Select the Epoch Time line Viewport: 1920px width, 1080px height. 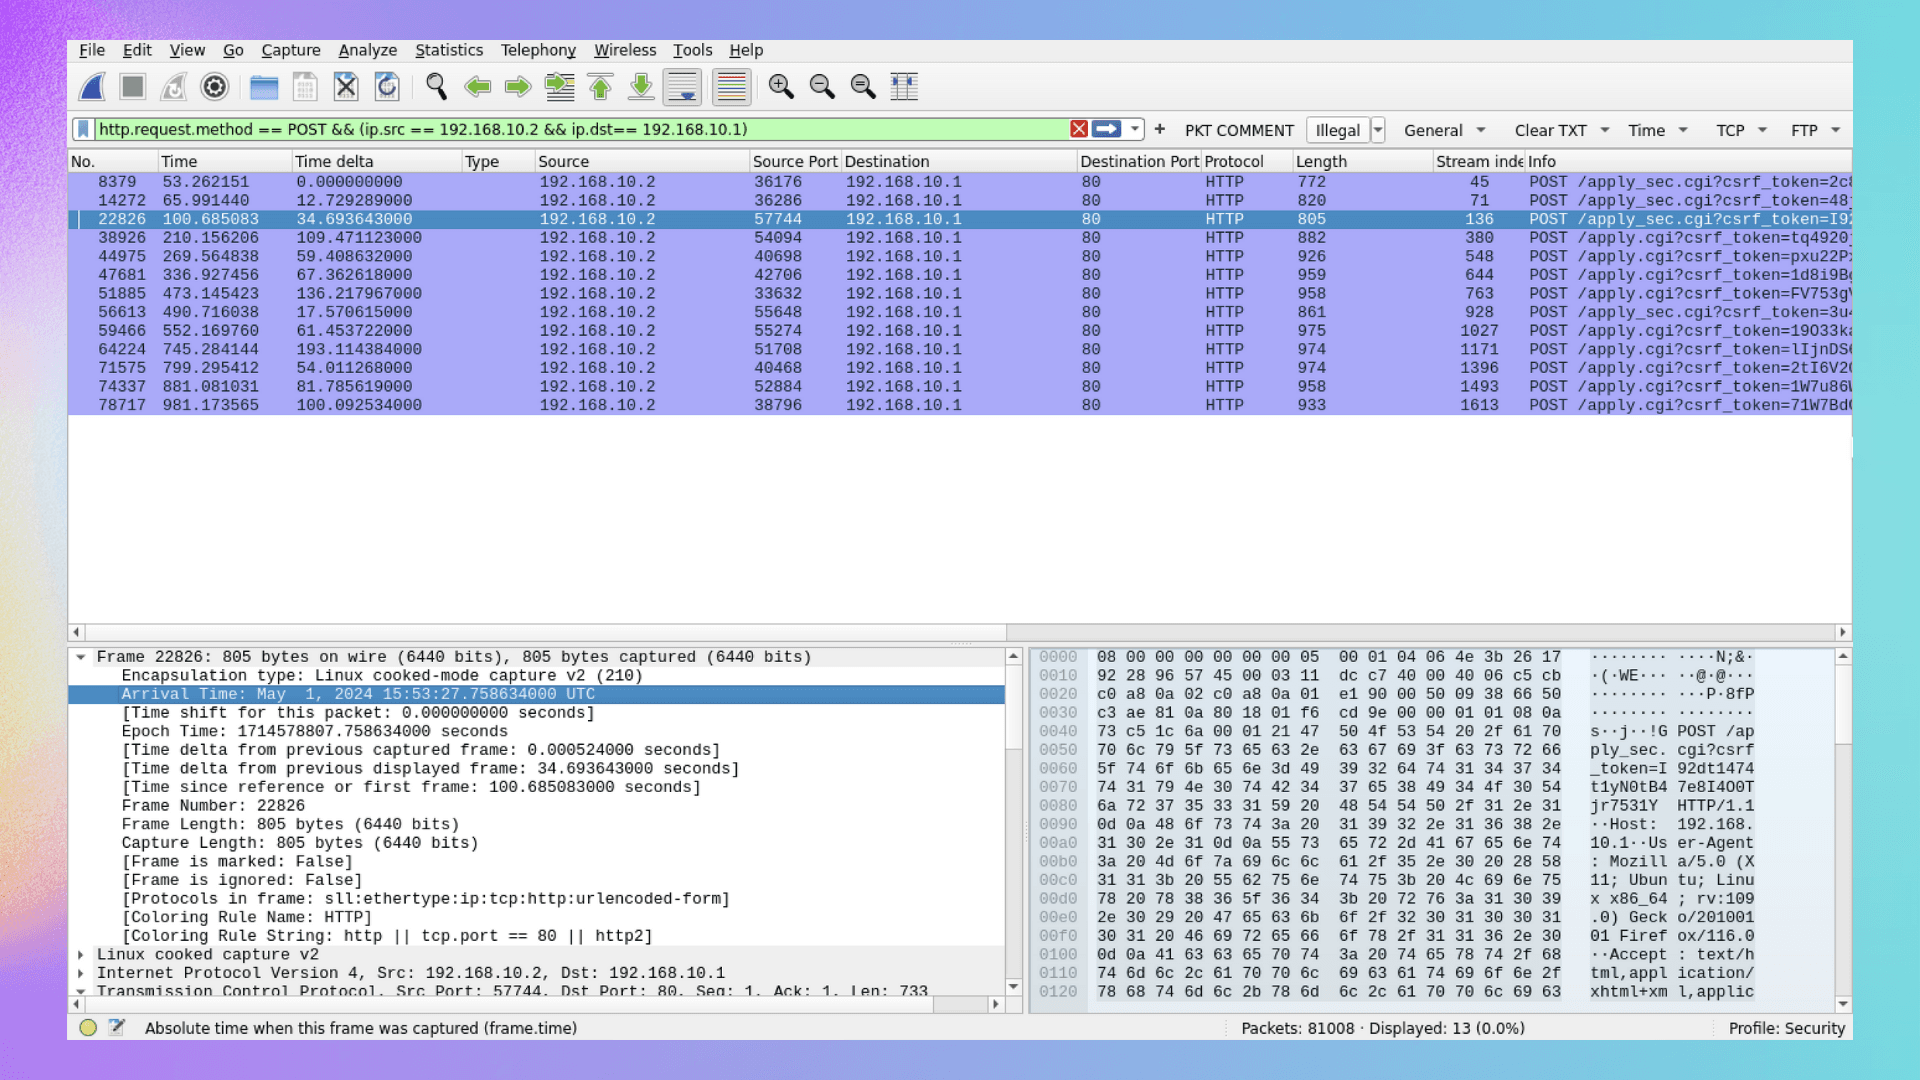315,731
